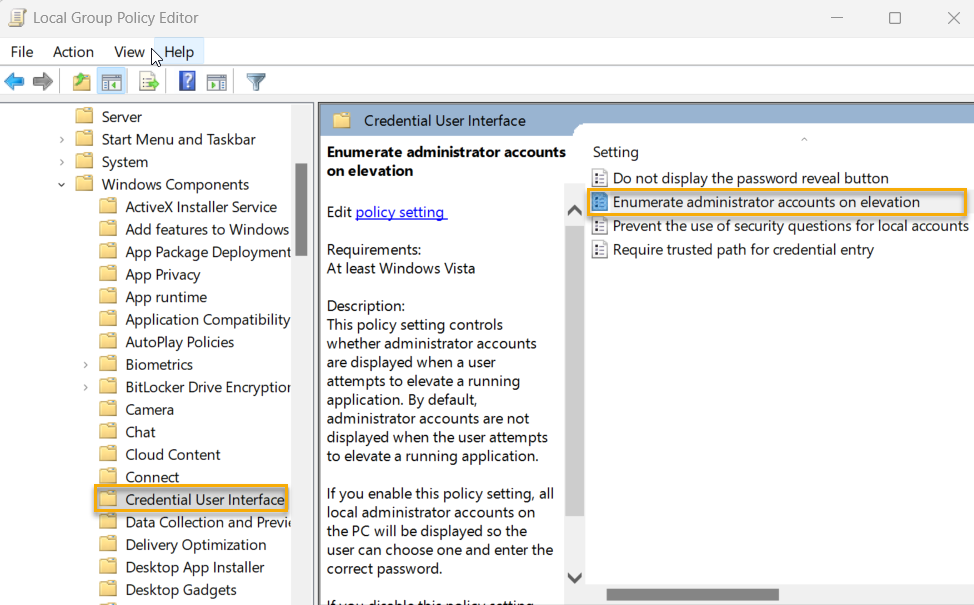Open the File menu
The height and width of the screenshot is (605, 974).
[21, 51]
